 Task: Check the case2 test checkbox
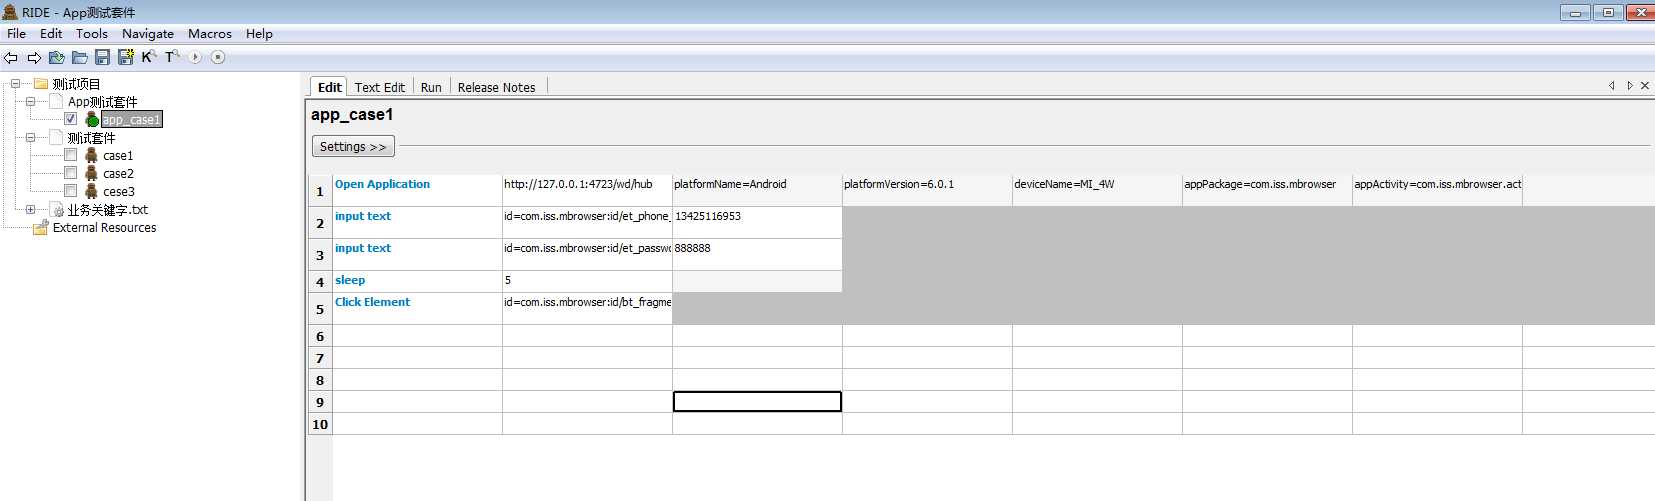pos(71,173)
